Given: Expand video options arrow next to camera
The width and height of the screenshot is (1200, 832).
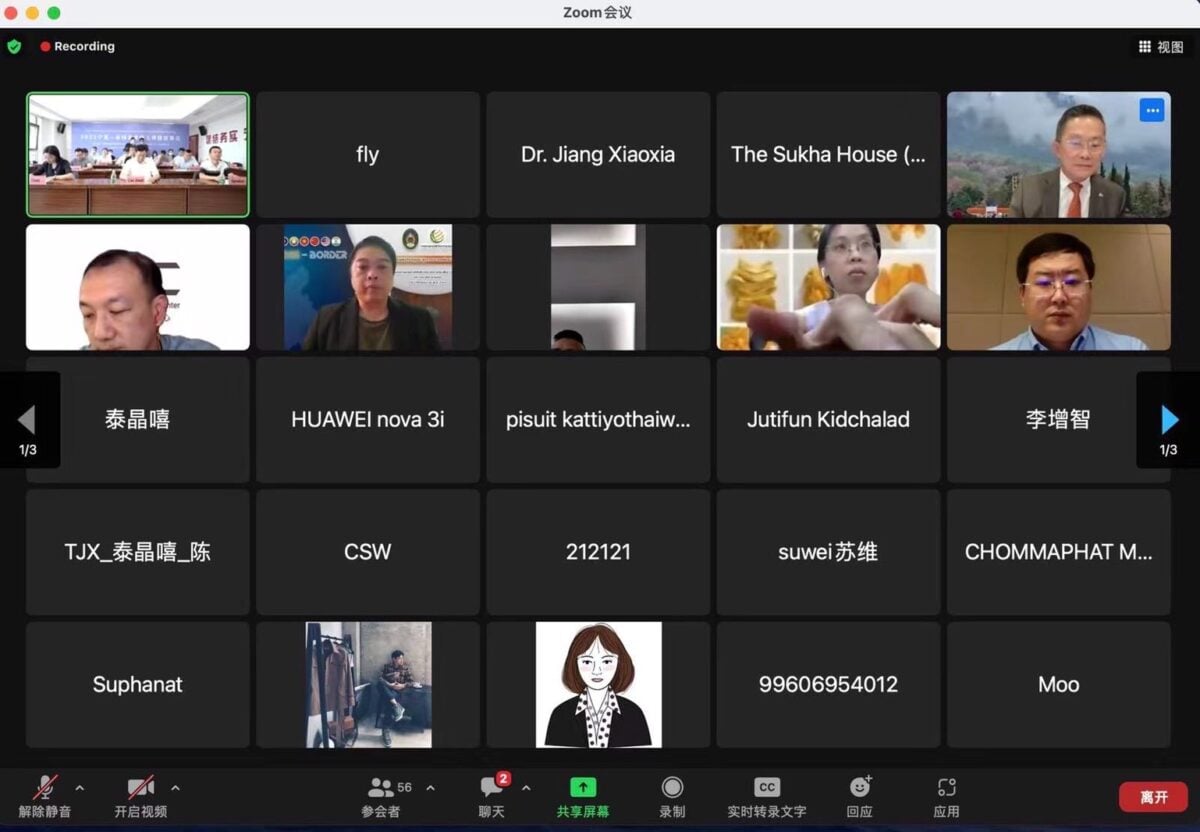Looking at the screenshot, I should (175, 788).
